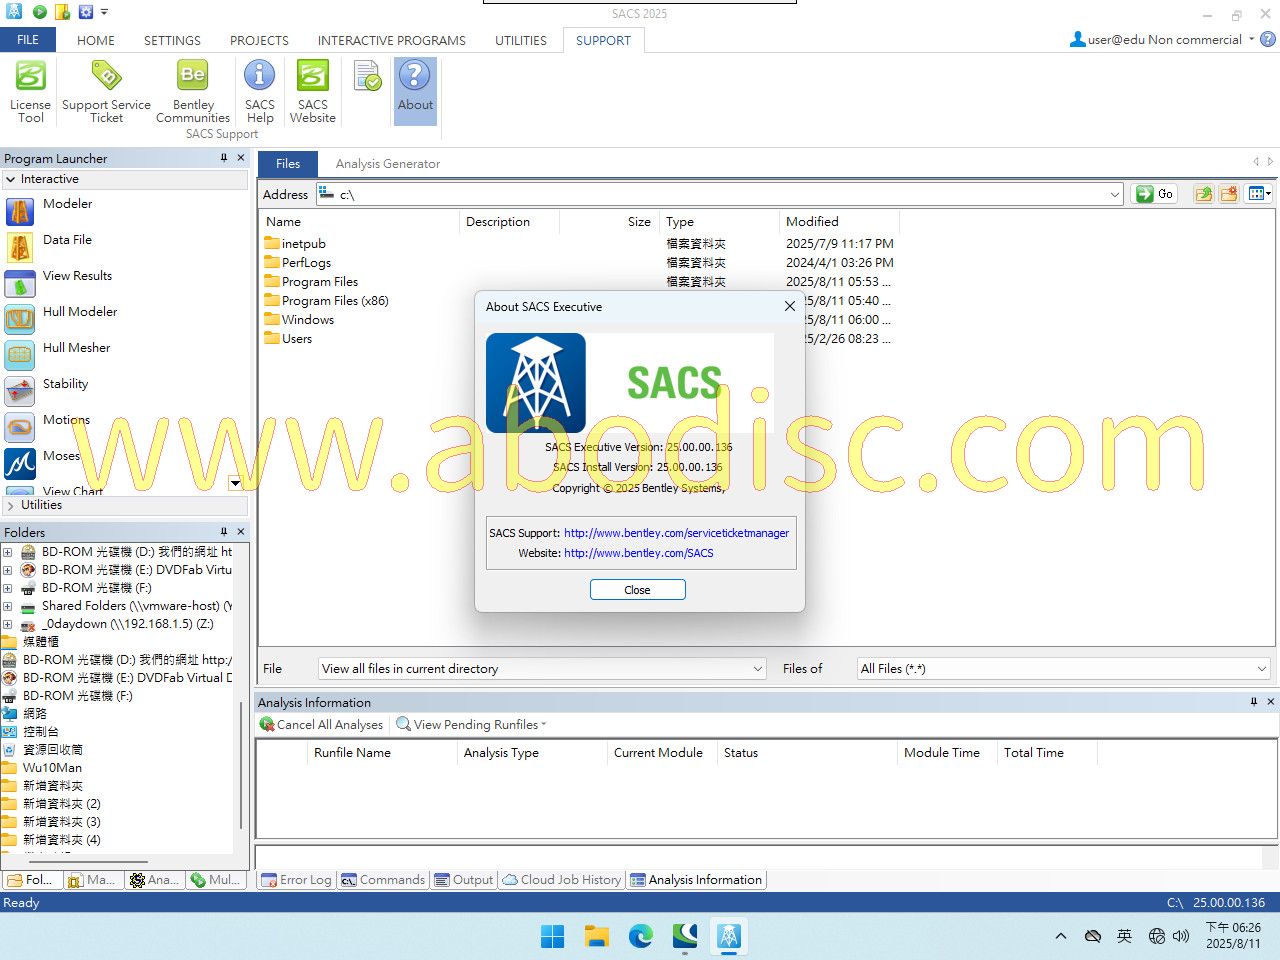The height and width of the screenshot is (960, 1280).
Task: Open the File view filter dropdown
Action: (758, 669)
